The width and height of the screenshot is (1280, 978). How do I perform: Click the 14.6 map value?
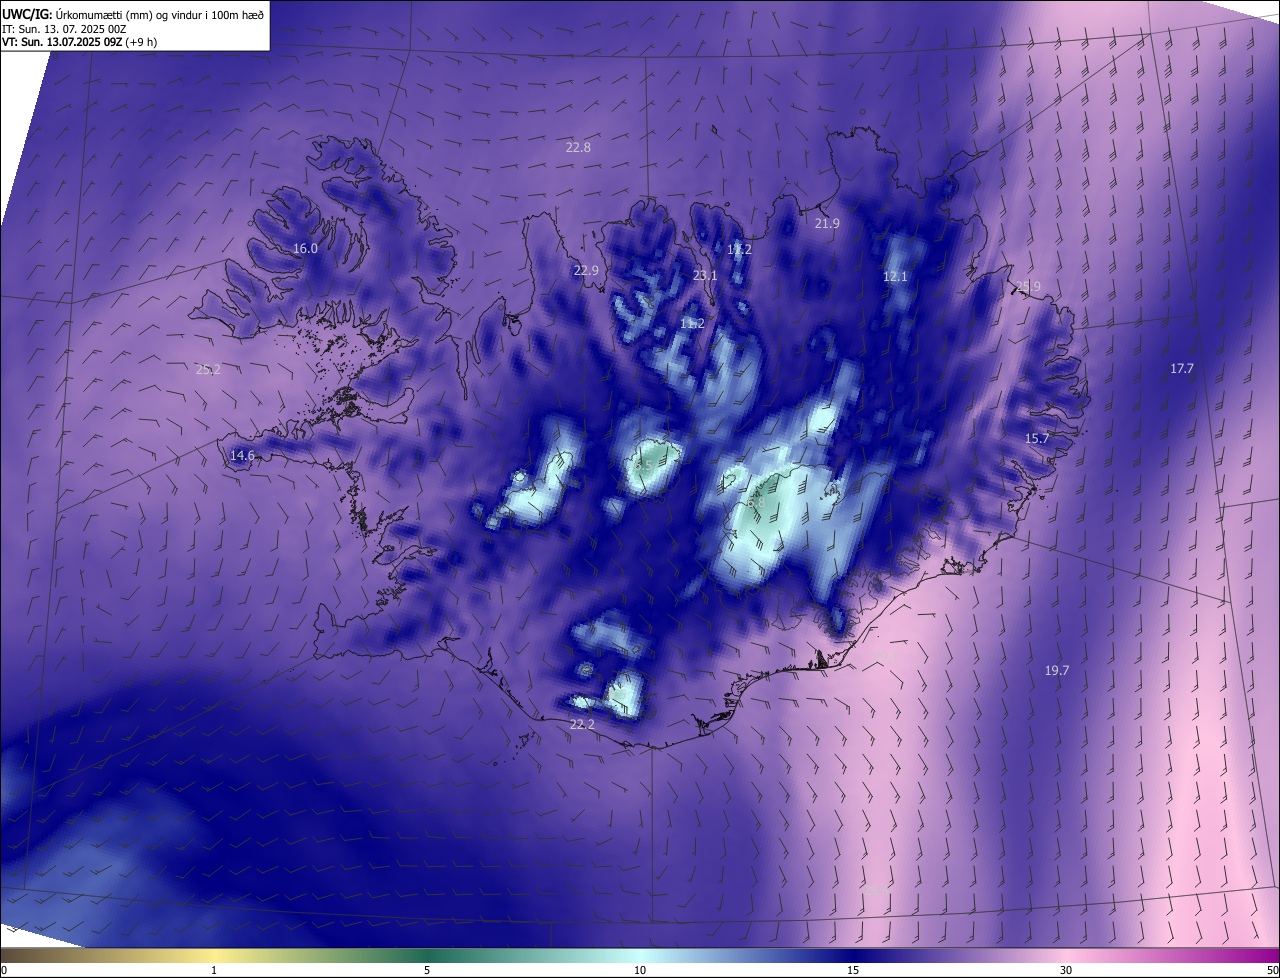242,456
